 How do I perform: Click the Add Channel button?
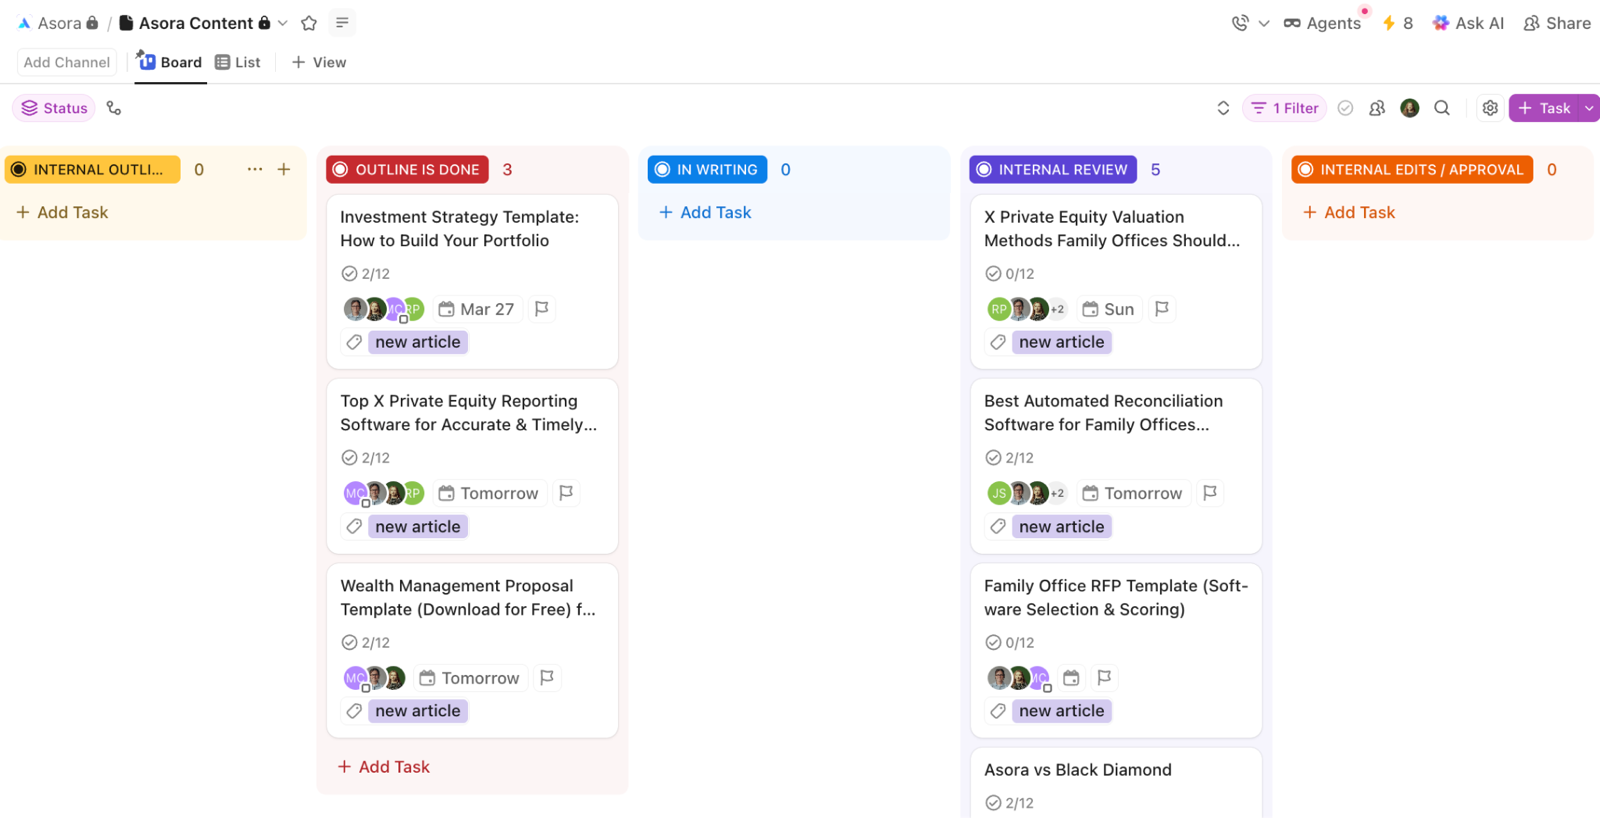click(x=67, y=62)
